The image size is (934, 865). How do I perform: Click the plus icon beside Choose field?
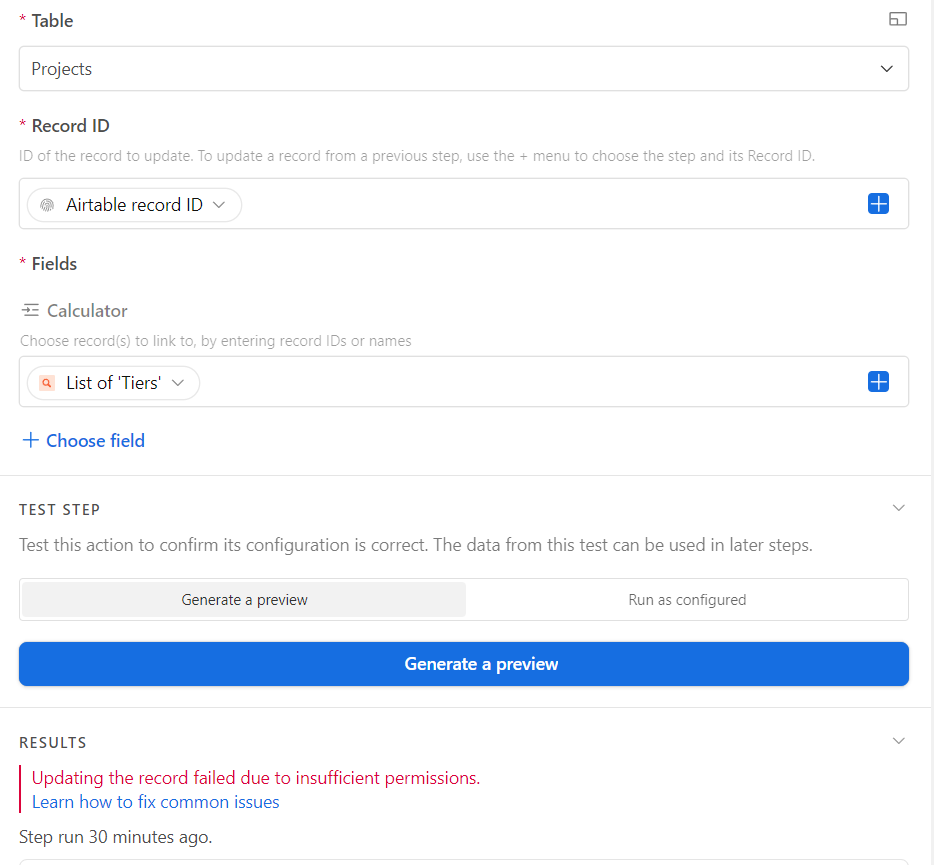pos(30,440)
